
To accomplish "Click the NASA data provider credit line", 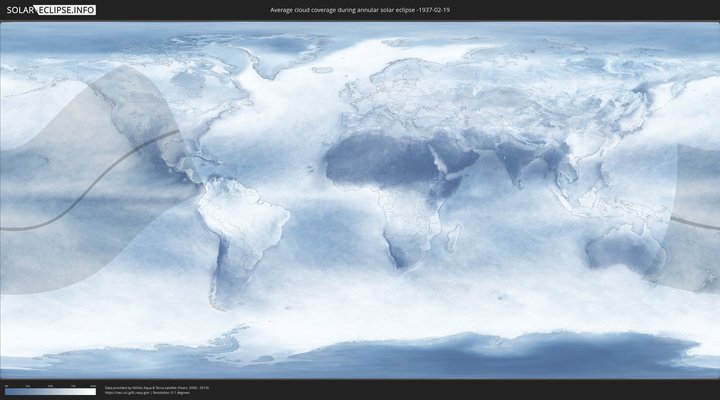I will tap(157, 388).
